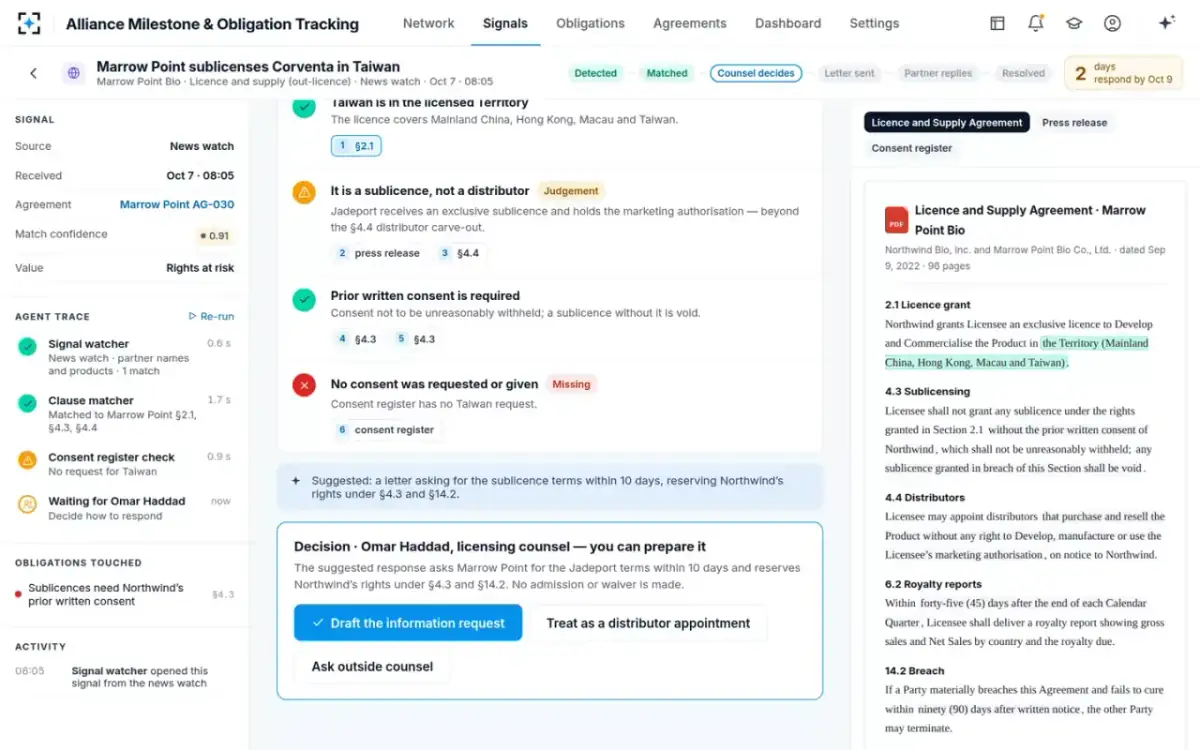Open Settings tab
The width and height of the screenshot is (1200, 750).
pyautogui.click(x=874, y=23)
